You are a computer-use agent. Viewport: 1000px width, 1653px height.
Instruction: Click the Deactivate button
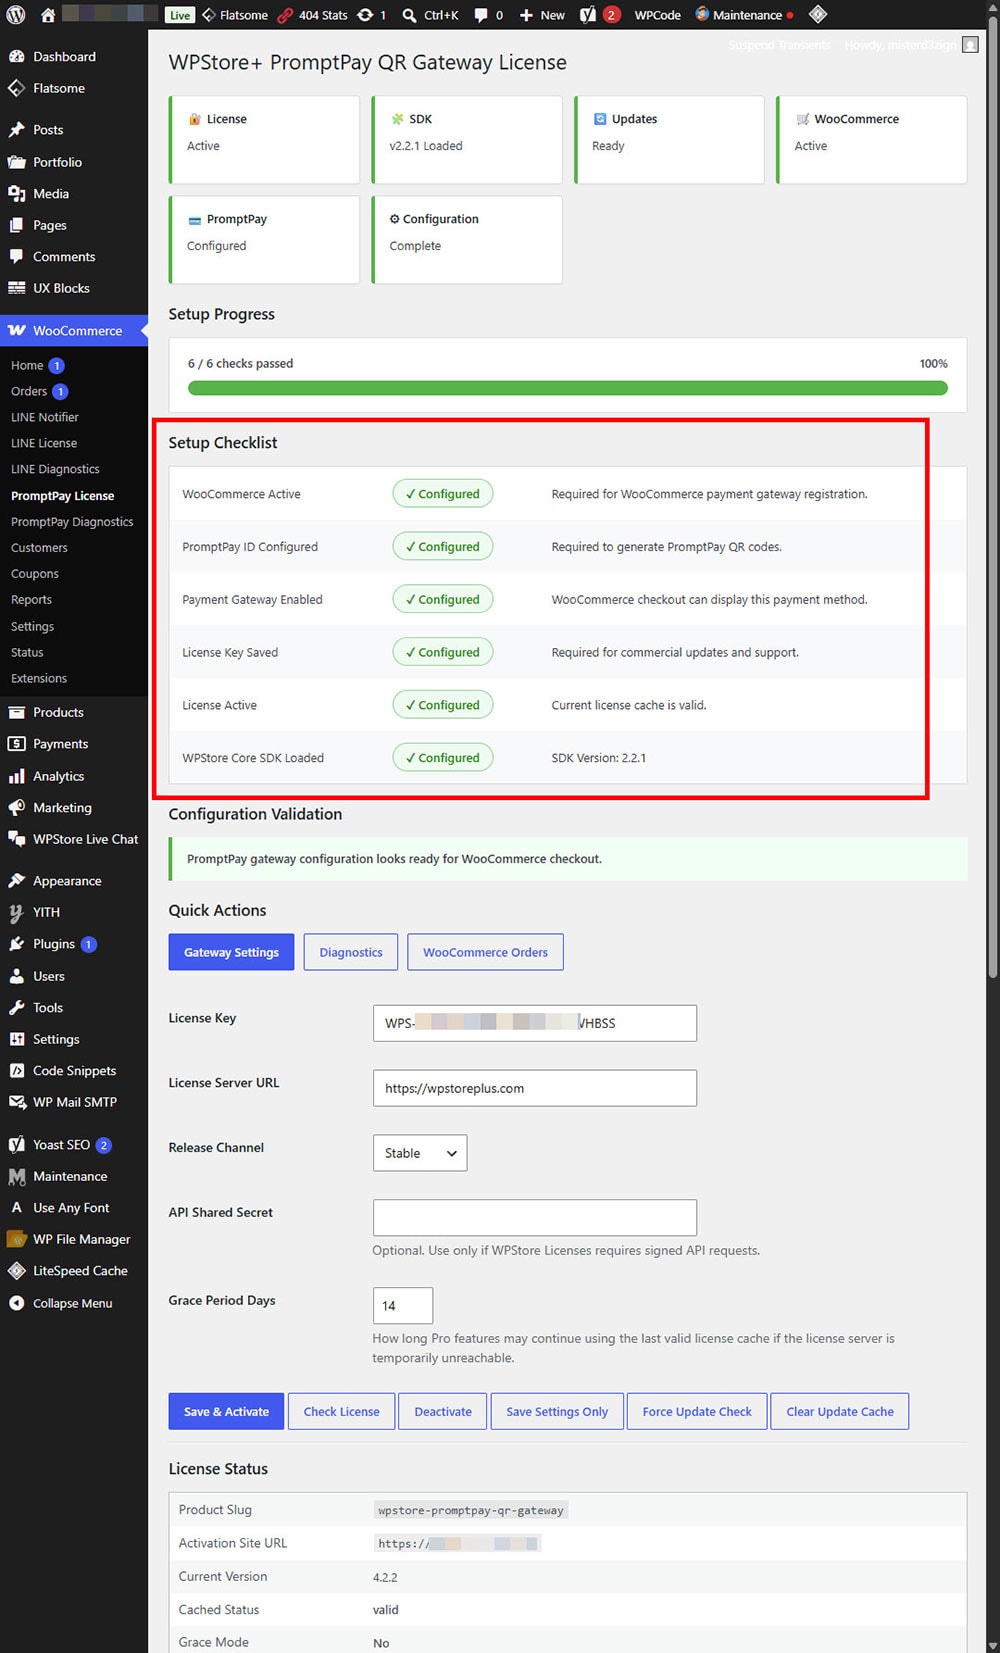[443, 1411]
